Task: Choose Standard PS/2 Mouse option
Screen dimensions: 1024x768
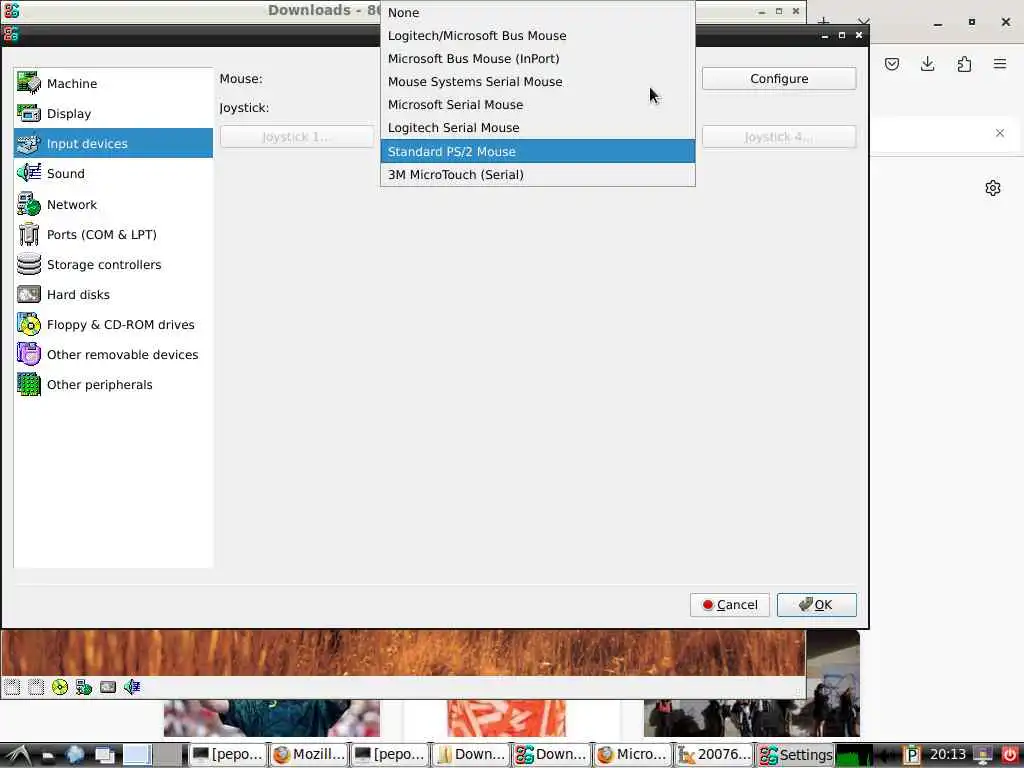Action: coord(537,152)
